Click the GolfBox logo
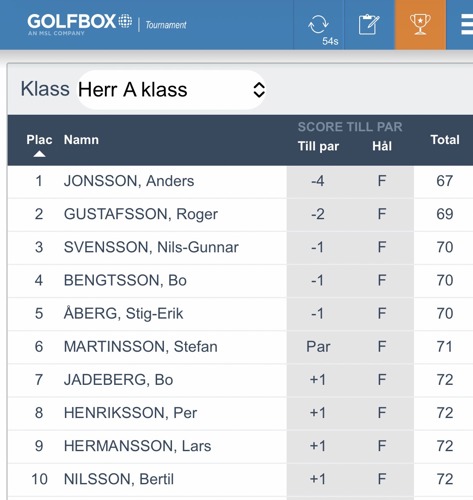 coord(80,24)
